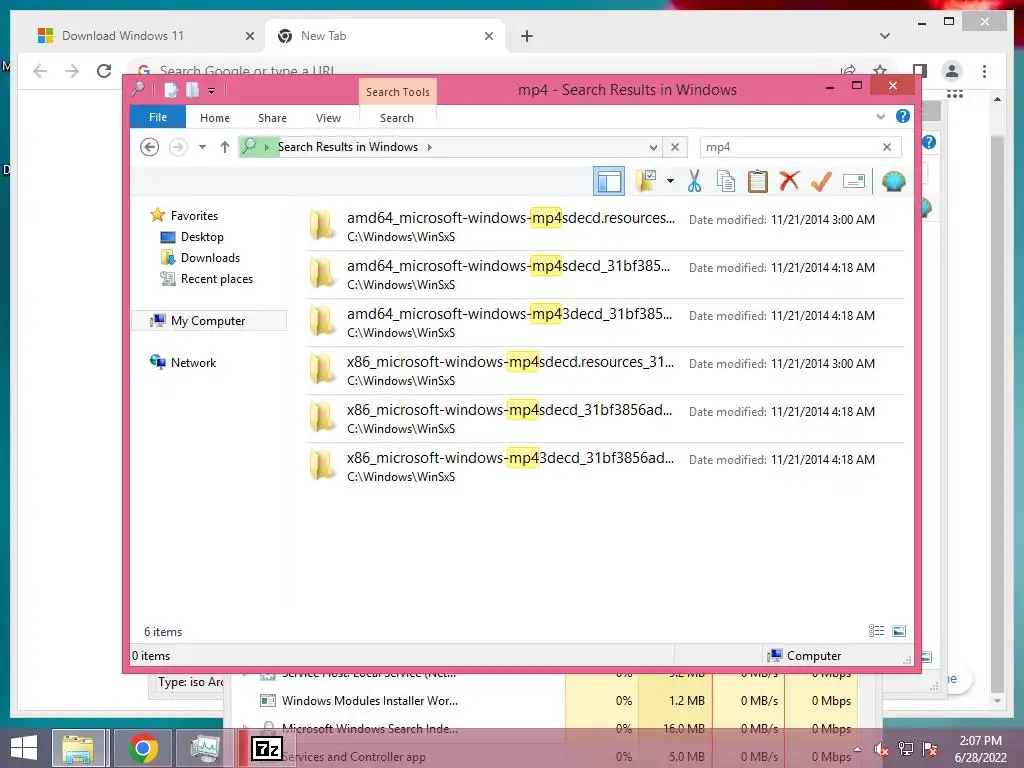Click the magnifier icon in Explorer title bar

point(138,89)
